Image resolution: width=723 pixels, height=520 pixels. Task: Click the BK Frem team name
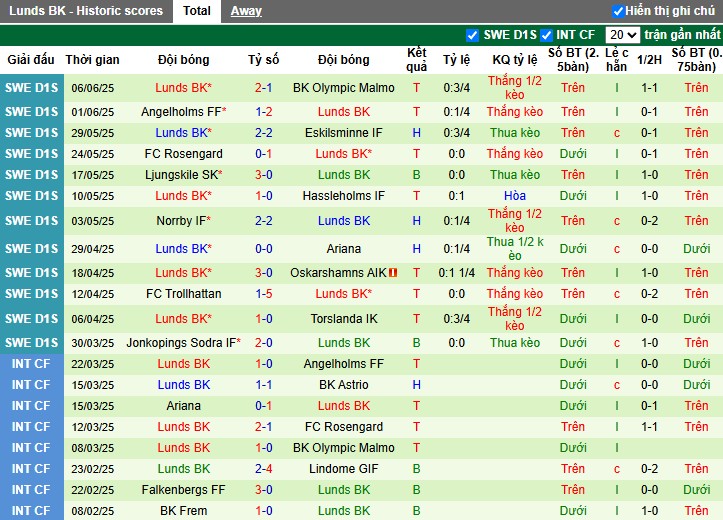(x=184, y=511)
